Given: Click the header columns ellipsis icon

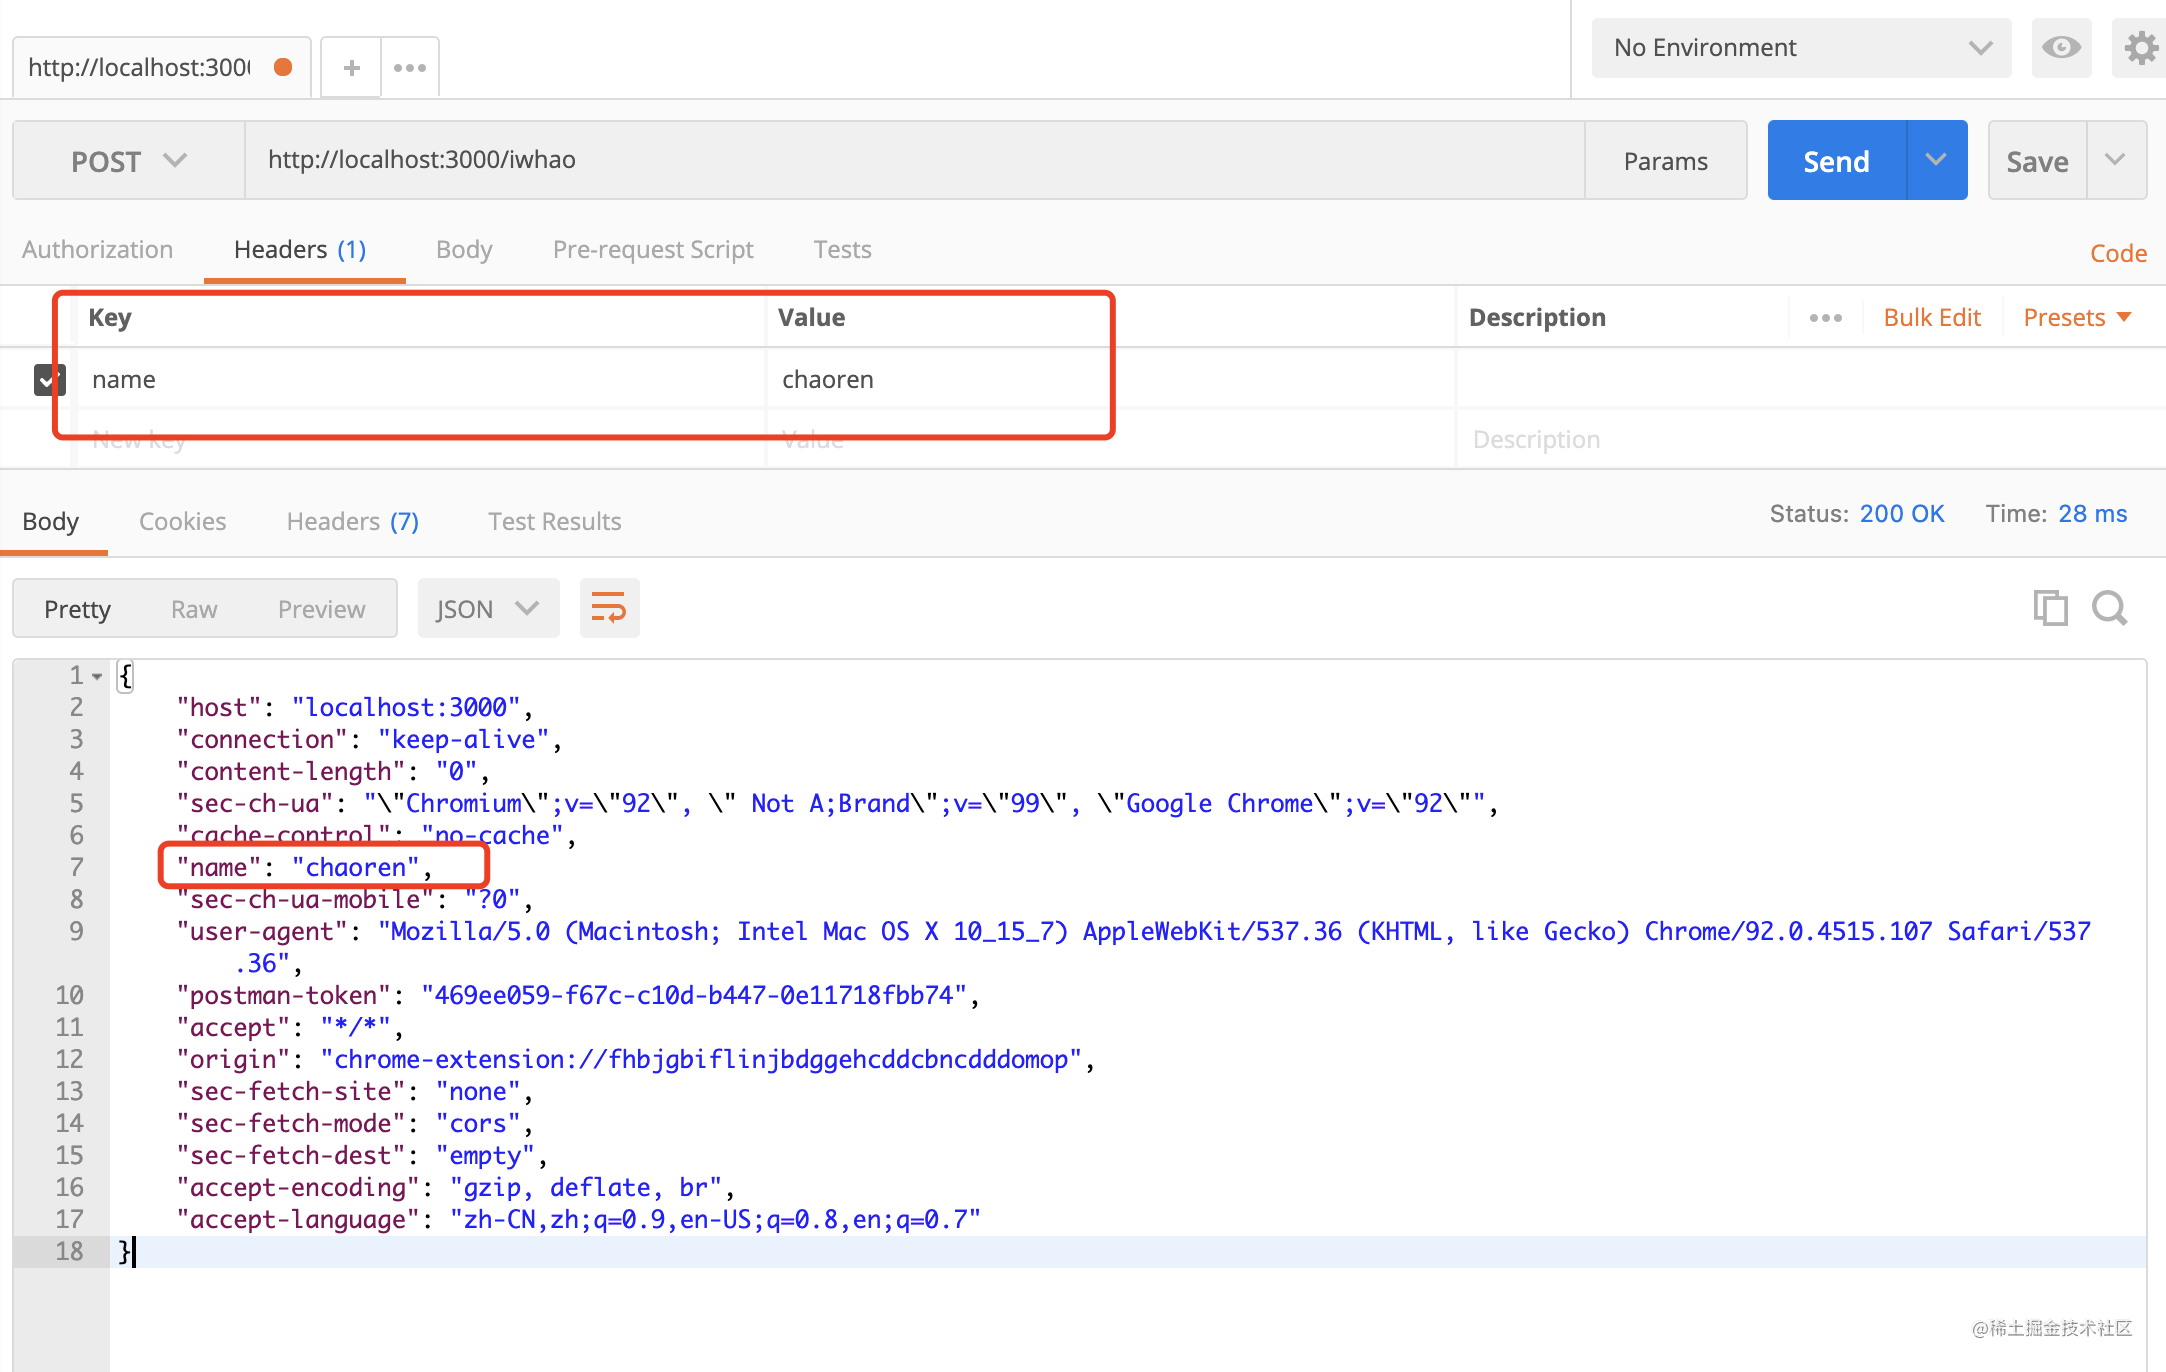Looking at the screenshot, I should point(1825,318).
